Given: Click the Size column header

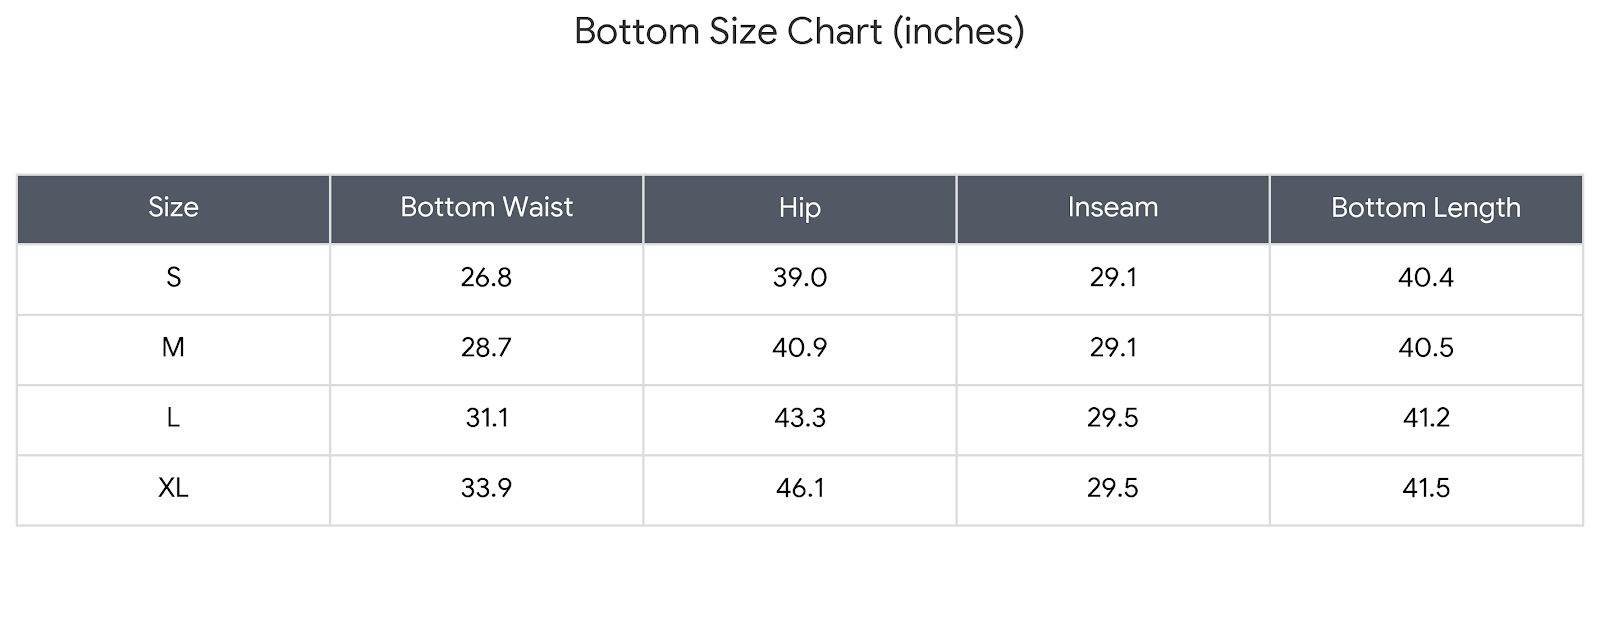Looking at the screenshot, I should coord(173,208).
